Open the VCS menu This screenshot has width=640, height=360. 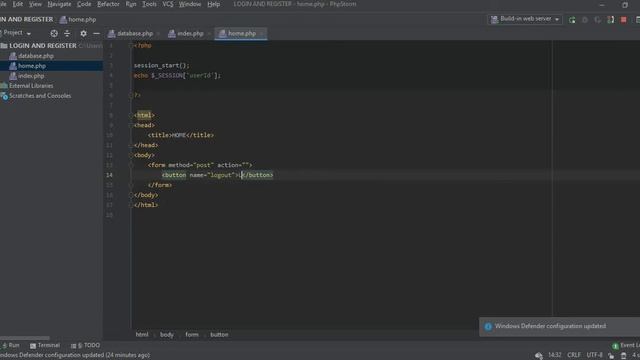168,4
